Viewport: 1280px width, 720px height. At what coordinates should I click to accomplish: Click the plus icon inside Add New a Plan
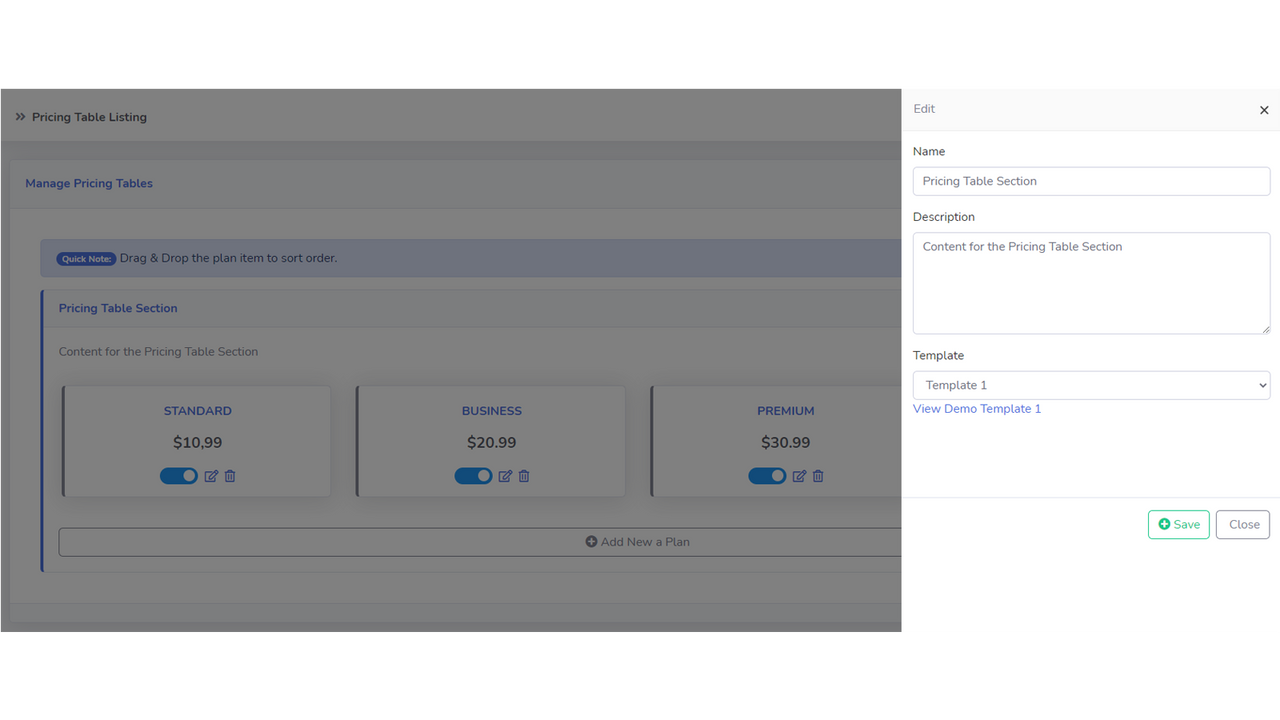tap(590, 541)
